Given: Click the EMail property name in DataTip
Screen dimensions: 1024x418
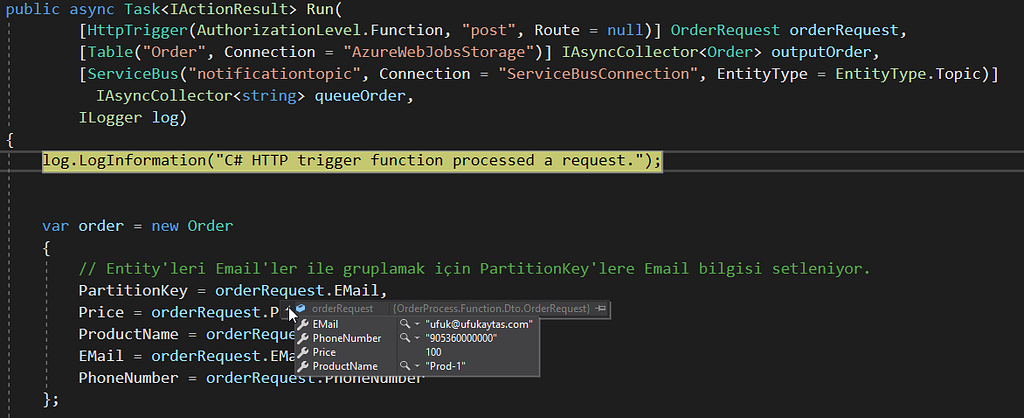Looking at the screenshot, I should coord(325,324).
